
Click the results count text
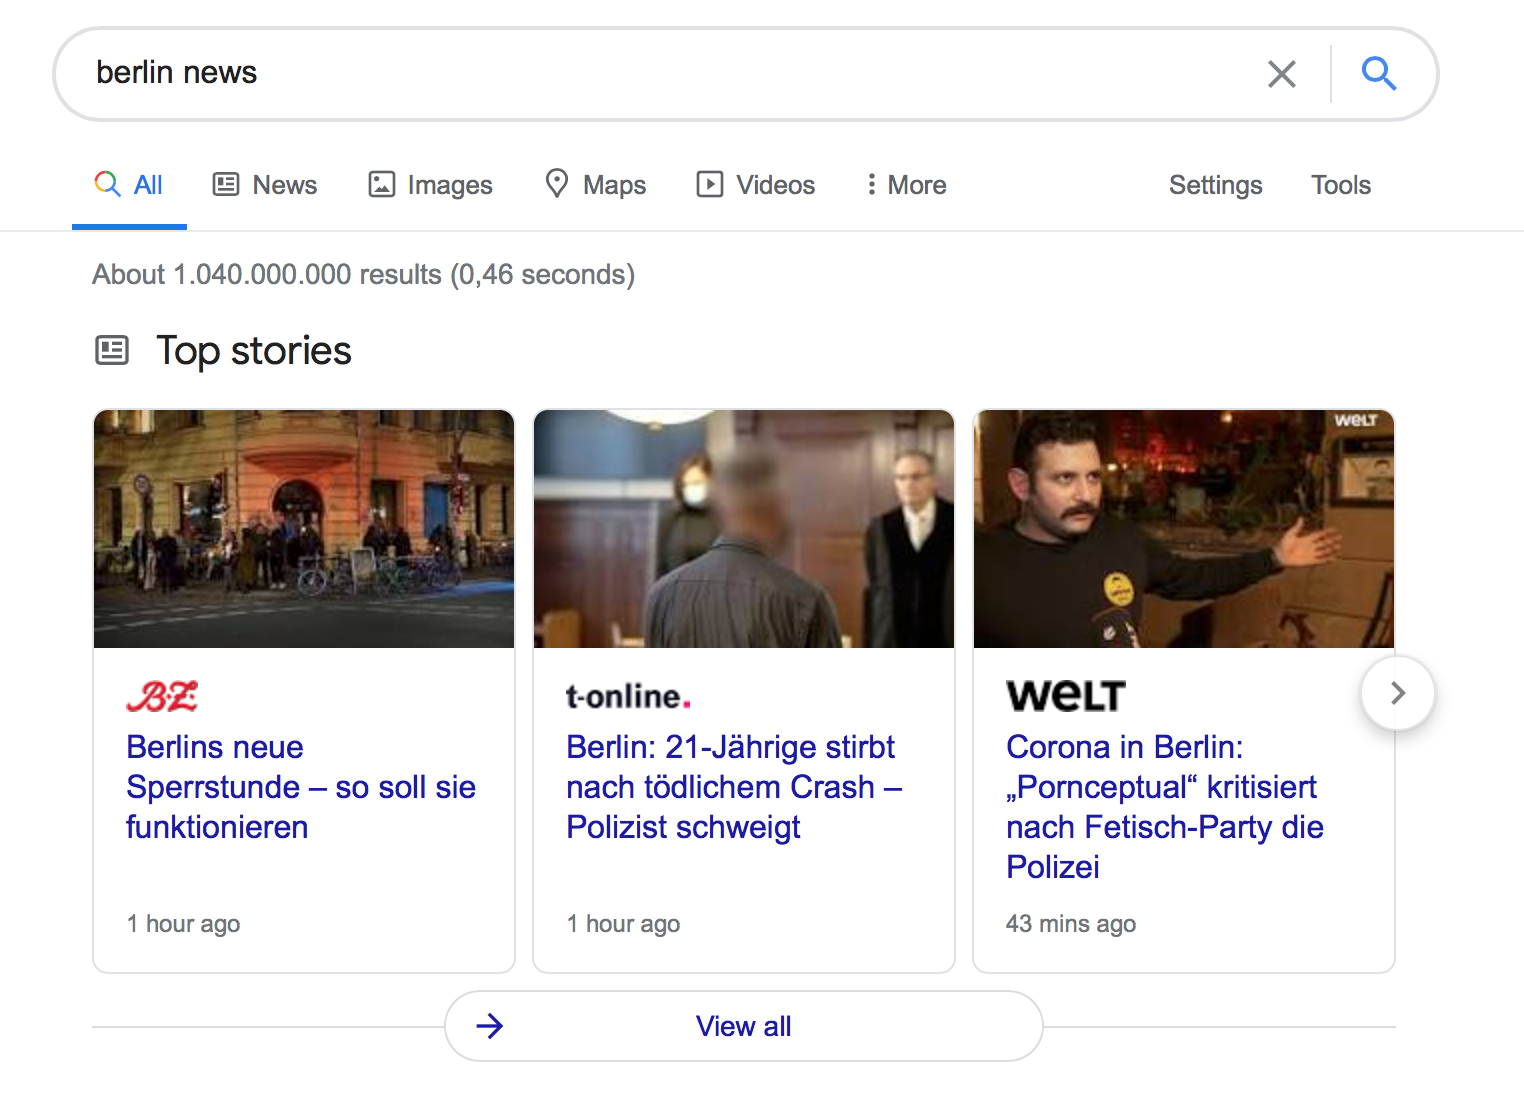364,275
